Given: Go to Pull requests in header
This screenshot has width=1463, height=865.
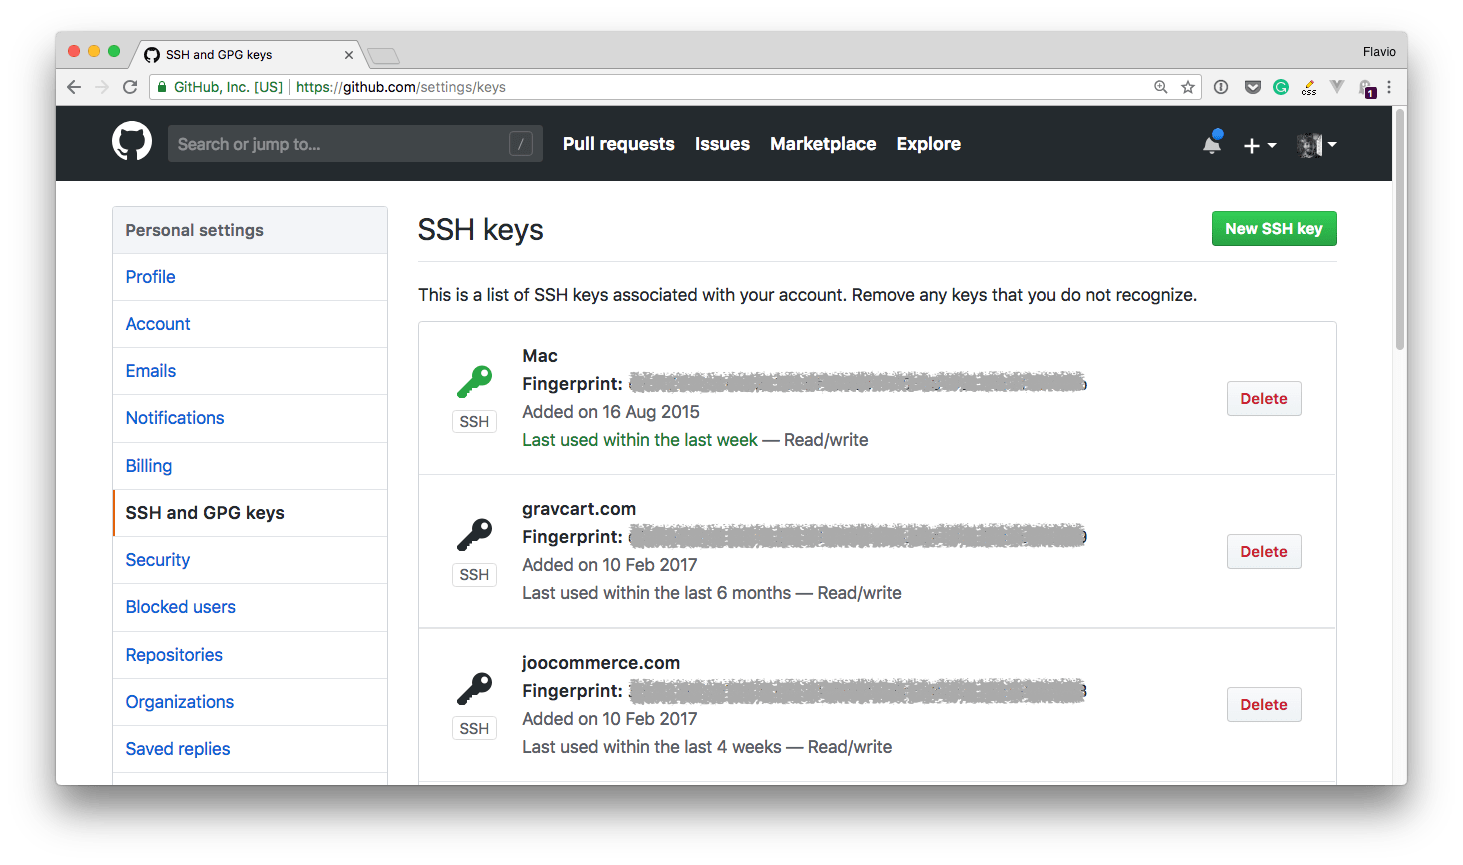Looking at the screenshot, I should (x=618, y=144).
